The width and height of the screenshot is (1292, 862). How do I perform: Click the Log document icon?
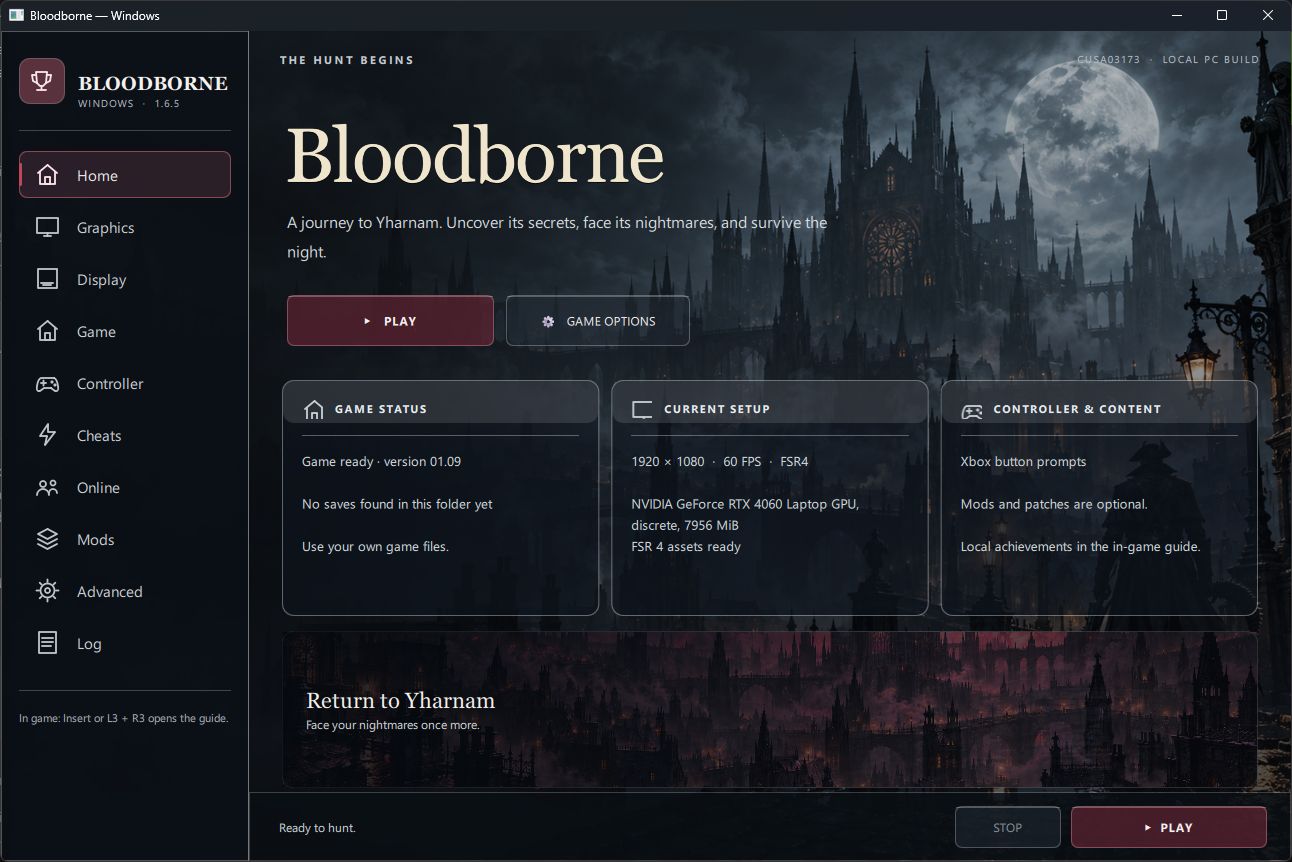pyautogui.click(x=47, y=643)
